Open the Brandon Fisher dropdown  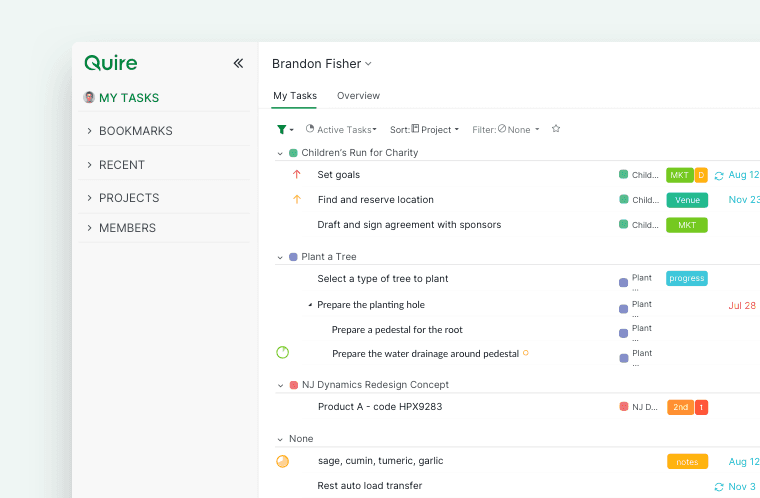tap(321, 64)
